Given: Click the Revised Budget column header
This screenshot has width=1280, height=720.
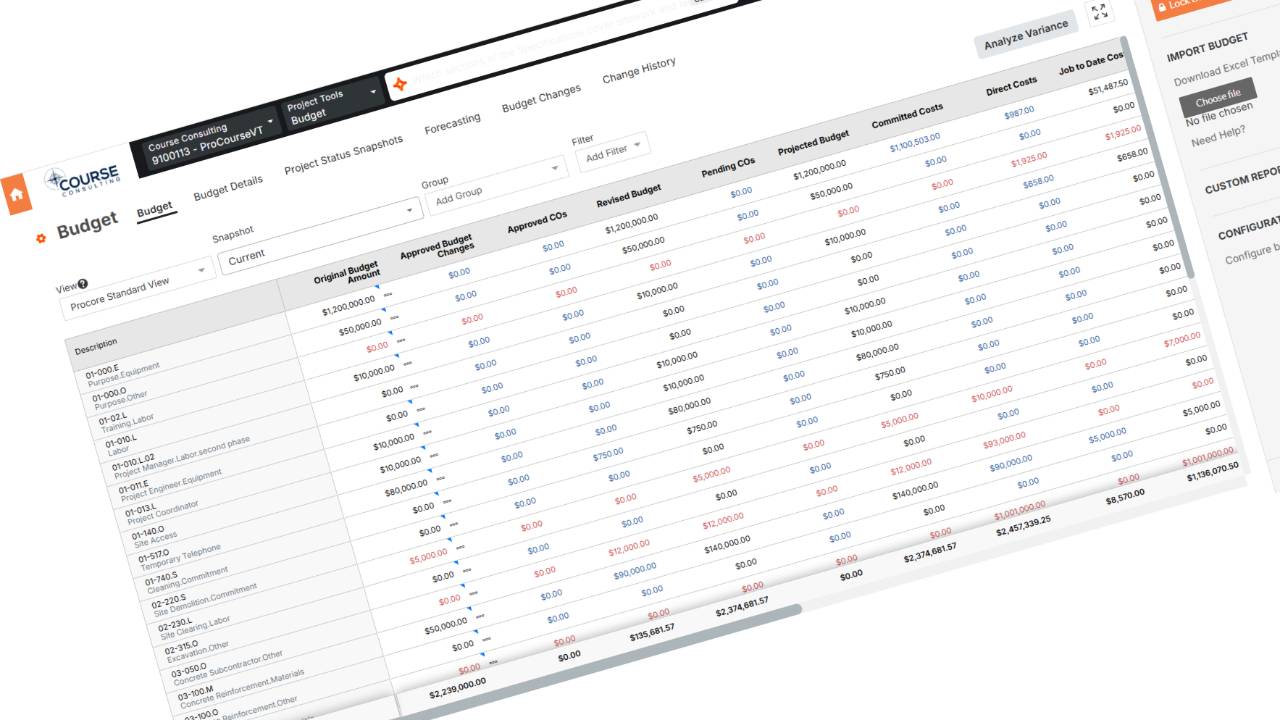Looking at the screenshot, I should point(628,196).
